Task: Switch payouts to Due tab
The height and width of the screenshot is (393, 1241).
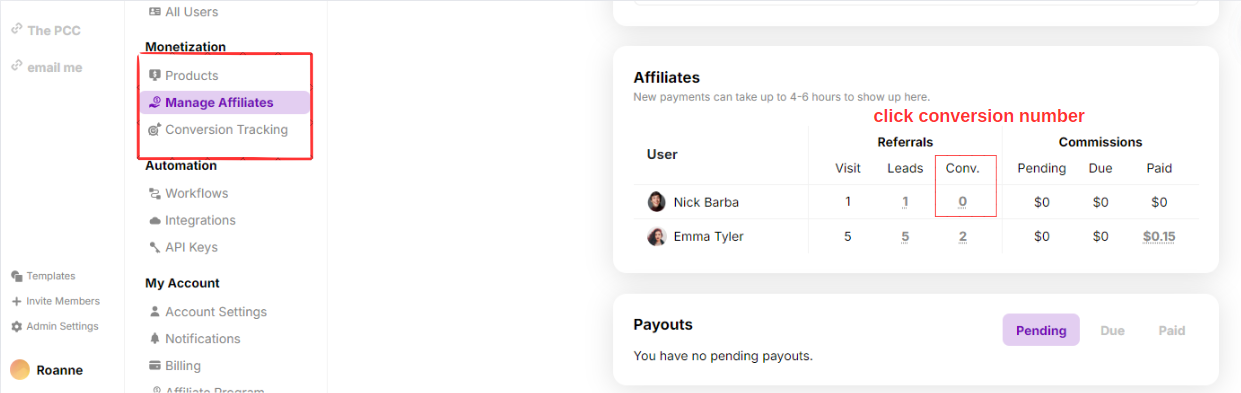Action: (1112, 330)
